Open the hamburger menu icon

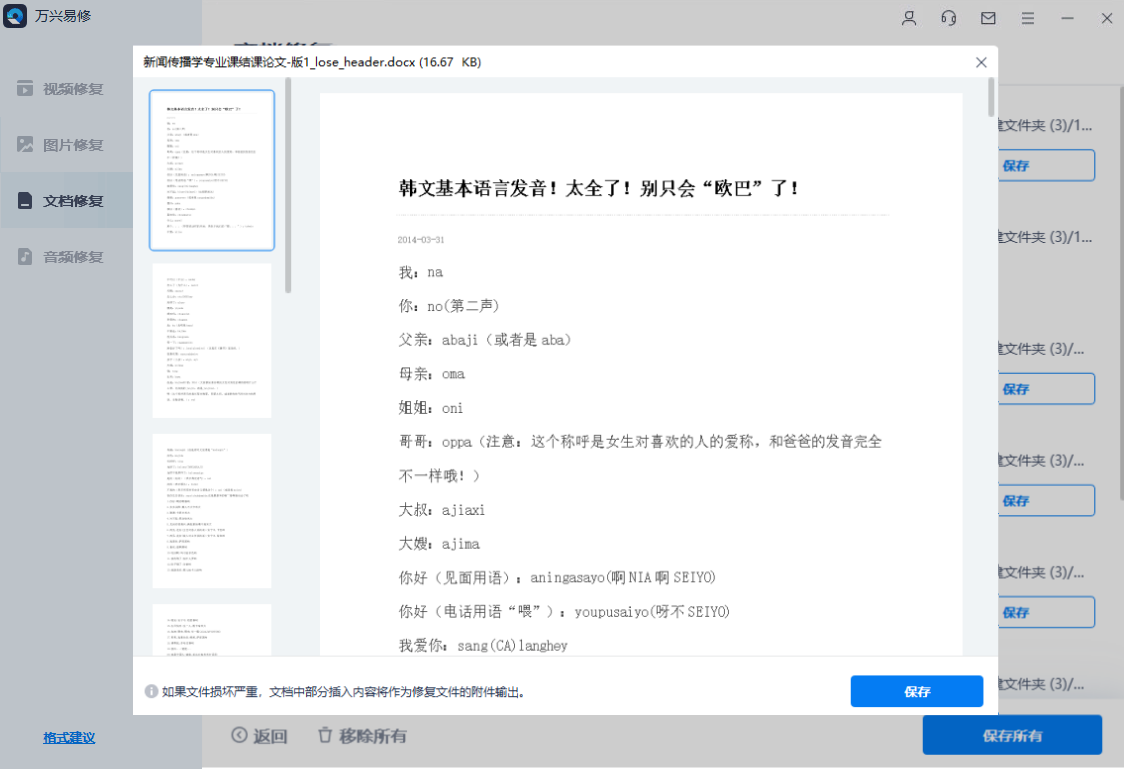[x=1028, y=18]
